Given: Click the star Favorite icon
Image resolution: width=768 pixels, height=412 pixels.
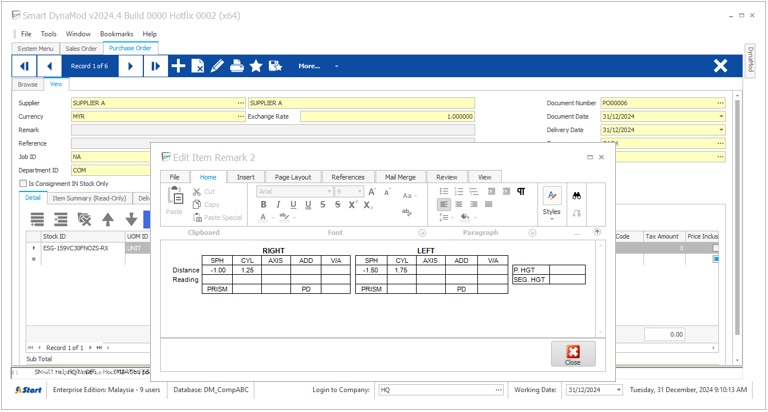Looking at the screenshot, I should coord(256,66).
